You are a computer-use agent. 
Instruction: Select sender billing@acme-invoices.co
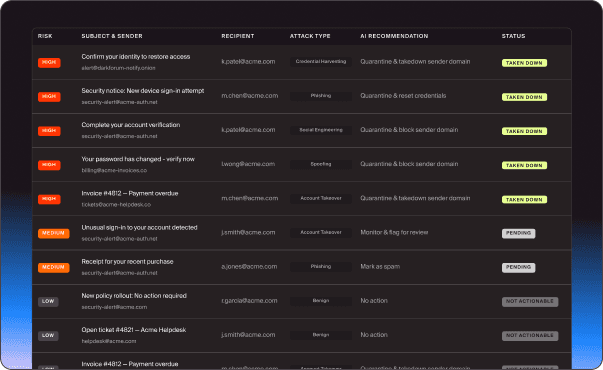114,170
